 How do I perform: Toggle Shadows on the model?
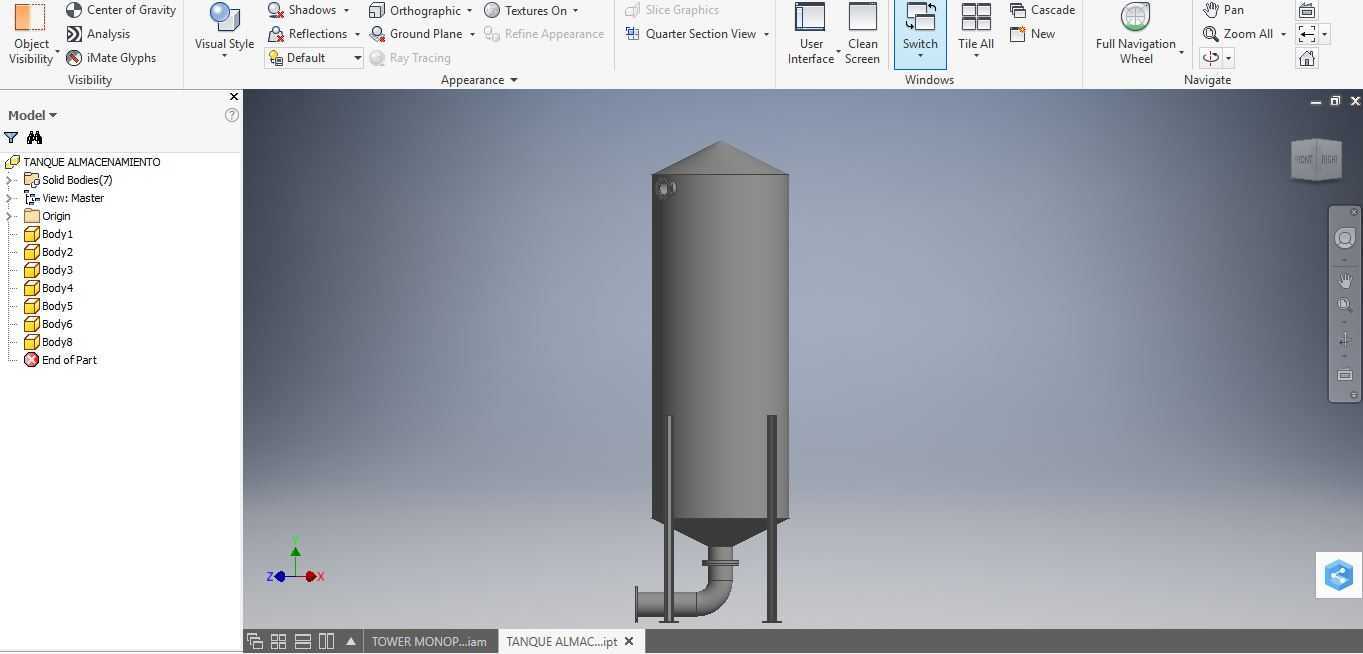click(x=302, y=10)
